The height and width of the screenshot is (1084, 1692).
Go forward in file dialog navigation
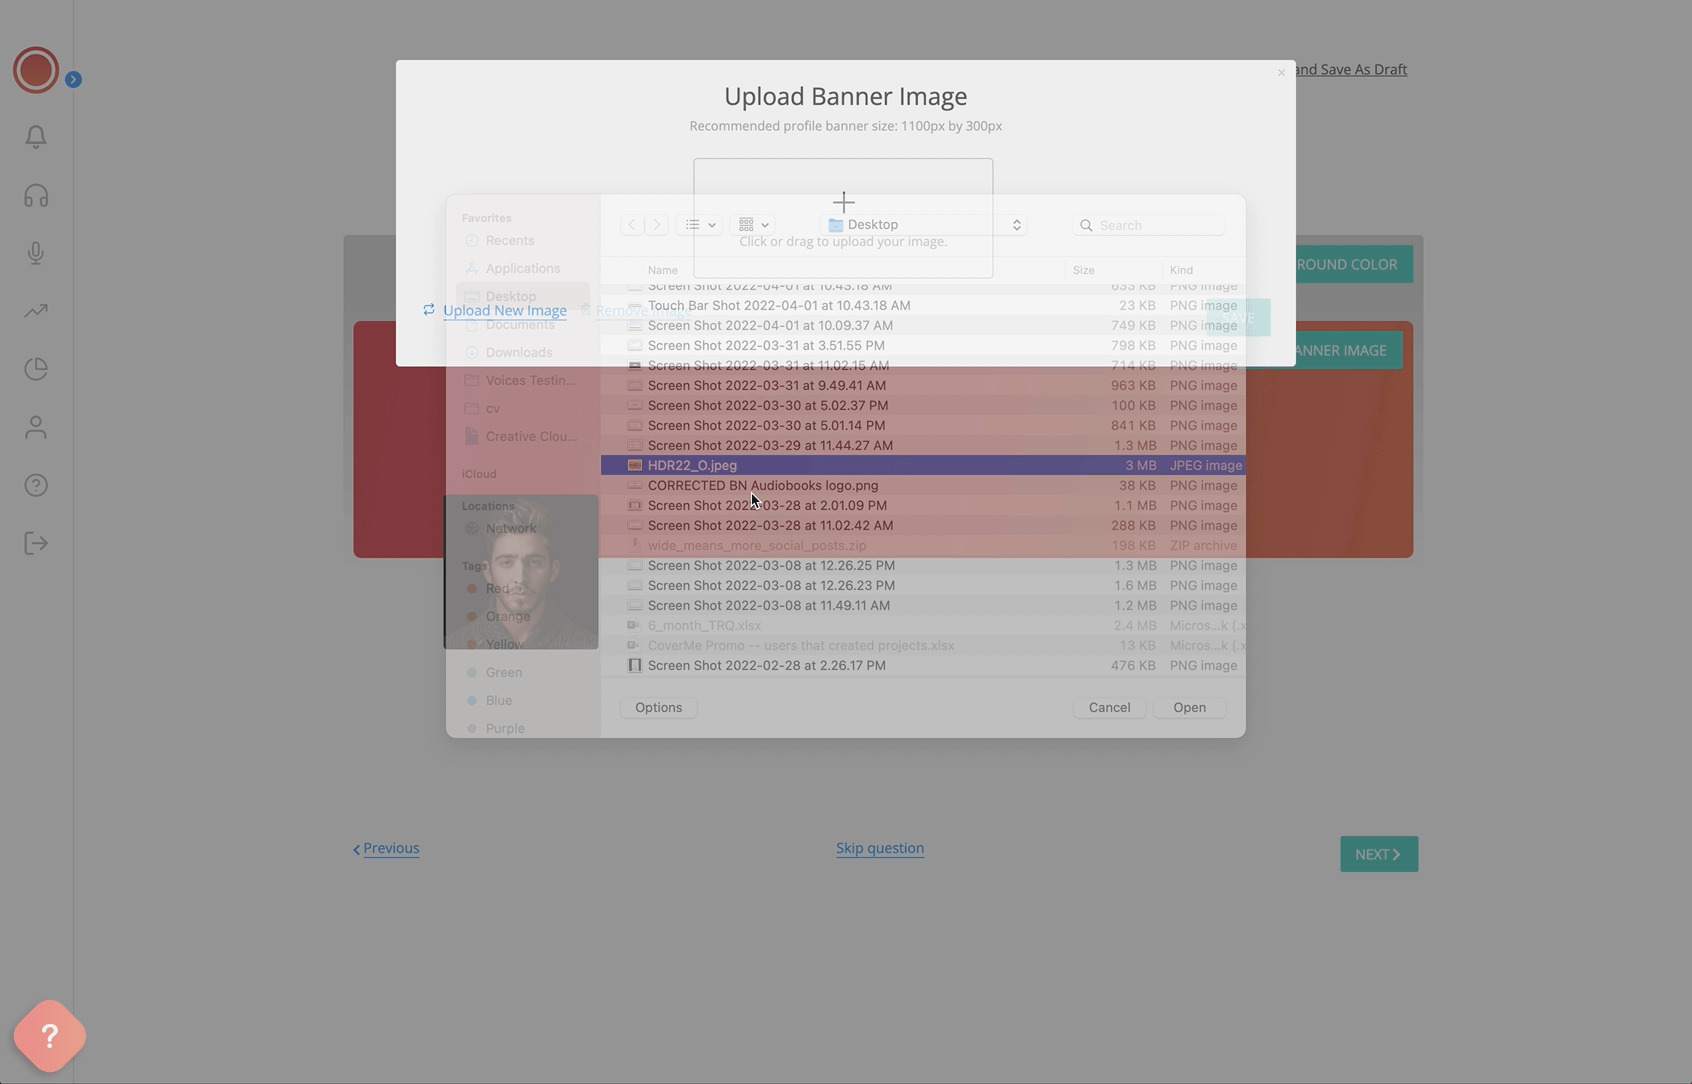657,225
